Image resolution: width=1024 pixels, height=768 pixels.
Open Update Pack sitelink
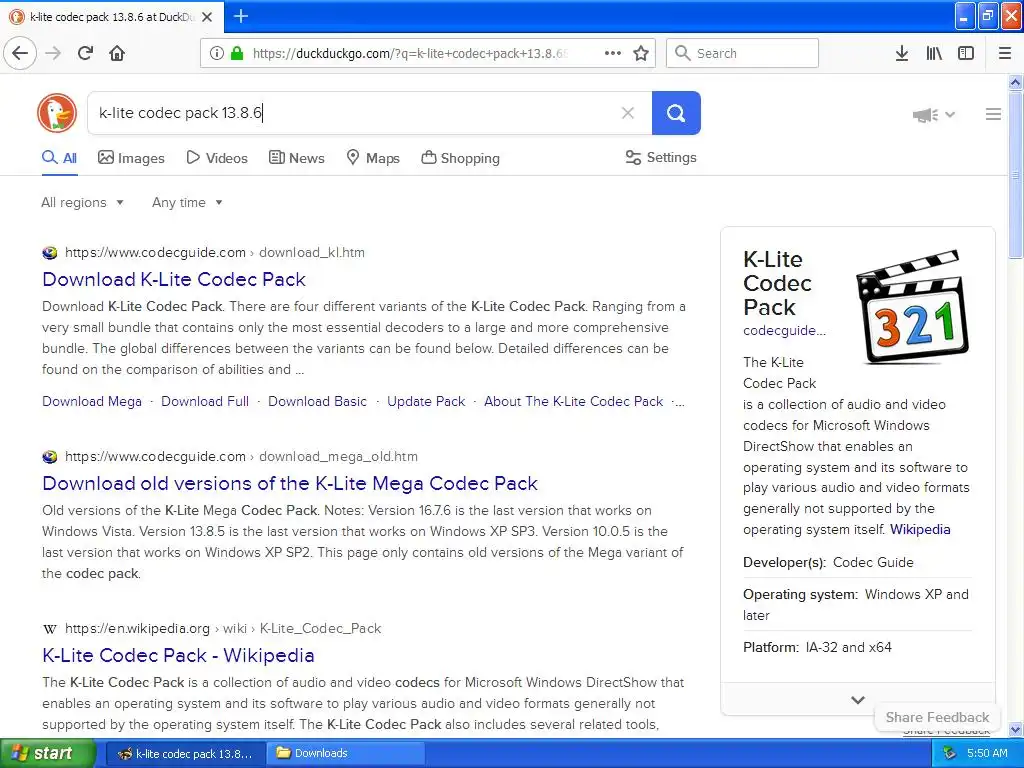tap(426, 402)
